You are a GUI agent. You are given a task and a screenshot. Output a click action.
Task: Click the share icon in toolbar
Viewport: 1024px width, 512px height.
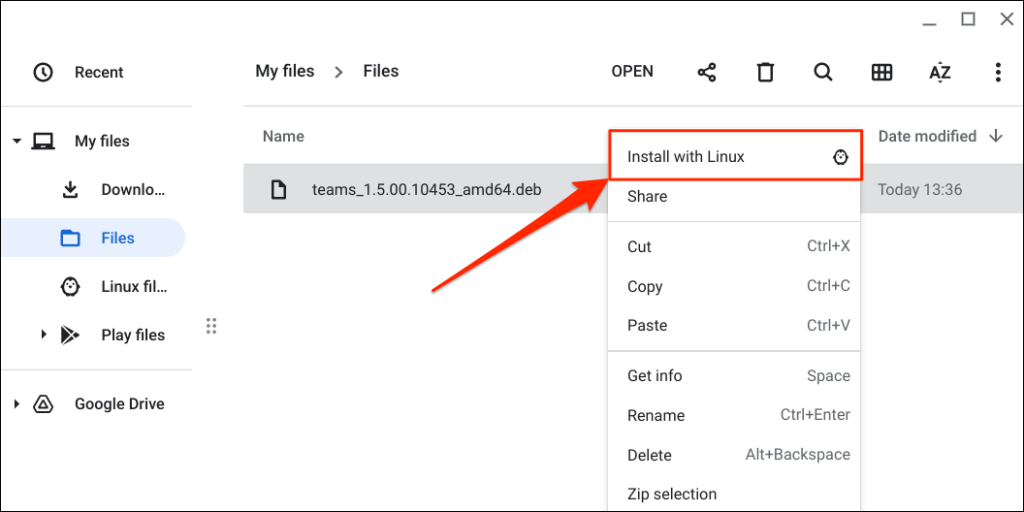point(707,72)
